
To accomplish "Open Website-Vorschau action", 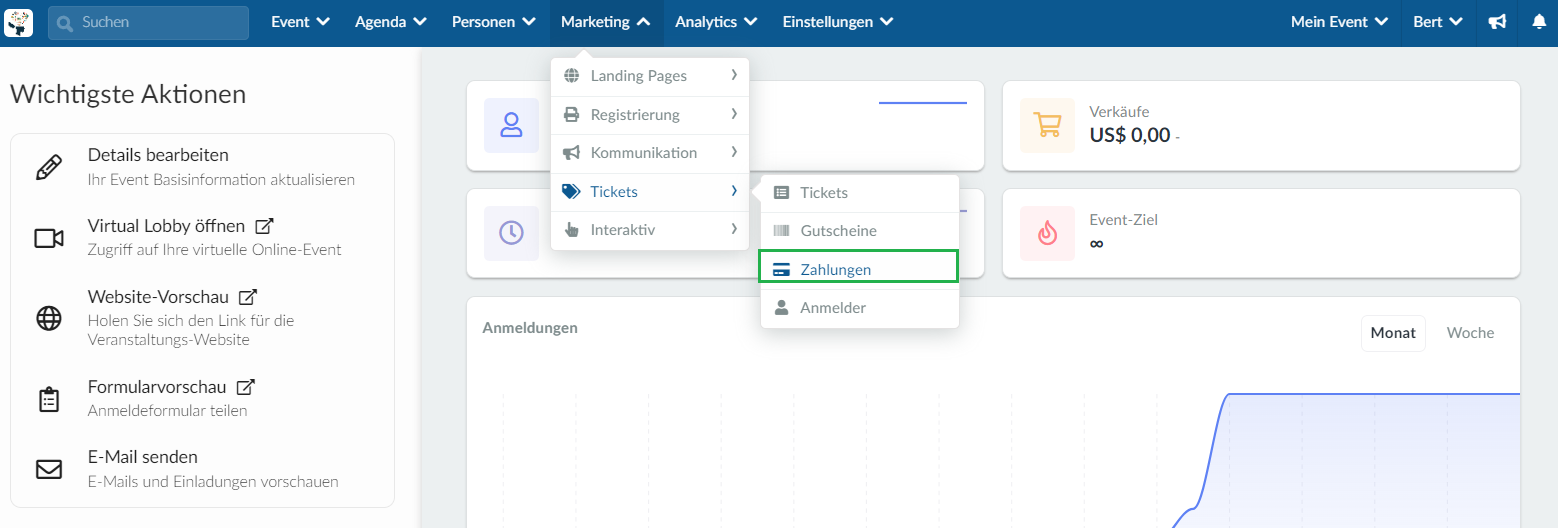I will click(203, 318).
